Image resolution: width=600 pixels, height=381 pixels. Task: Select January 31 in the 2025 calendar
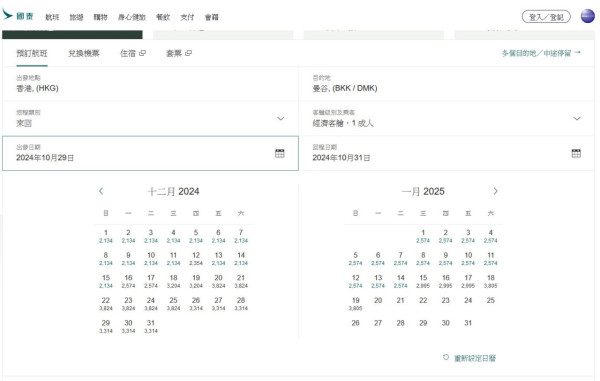(x=468, y=323)
